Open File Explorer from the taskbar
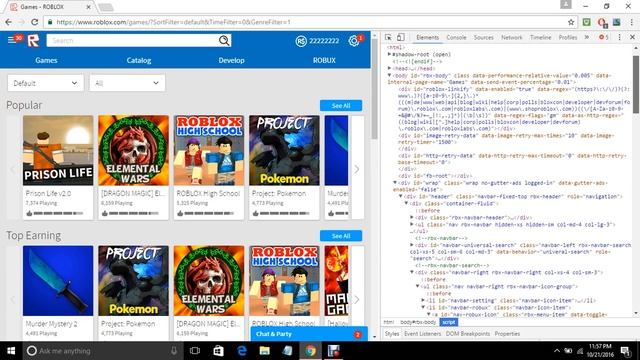This screenshot has width=640, height=360. 264,351
